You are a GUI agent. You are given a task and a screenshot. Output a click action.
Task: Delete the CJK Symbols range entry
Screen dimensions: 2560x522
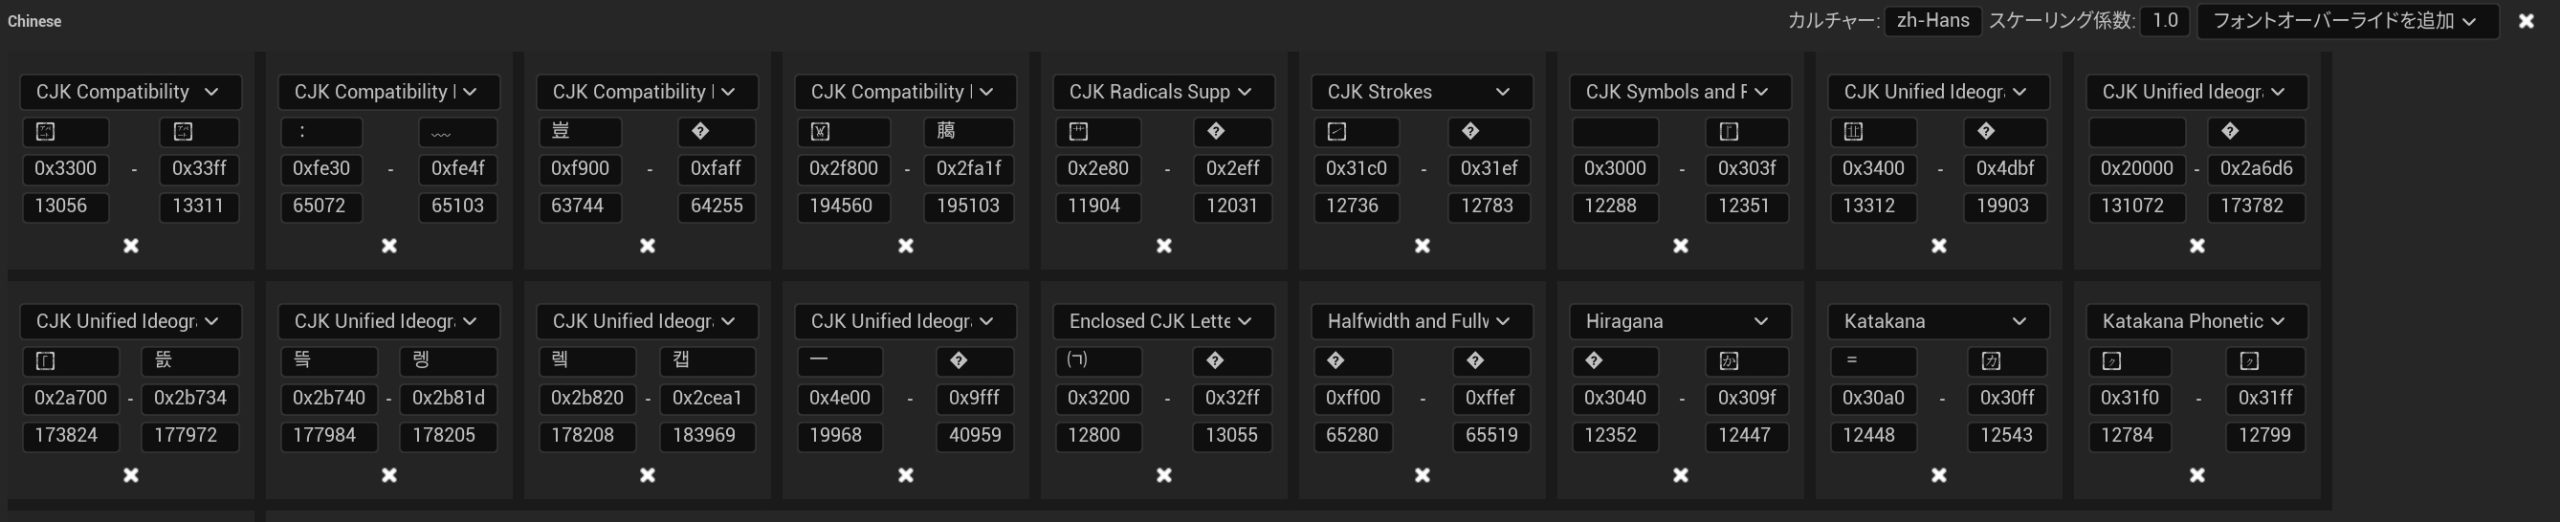point(1680,246)
